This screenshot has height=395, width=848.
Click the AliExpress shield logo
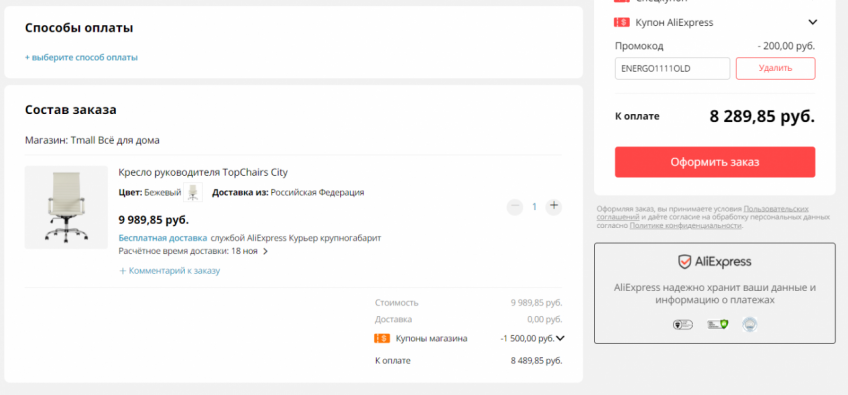click(x=685, y=262)
